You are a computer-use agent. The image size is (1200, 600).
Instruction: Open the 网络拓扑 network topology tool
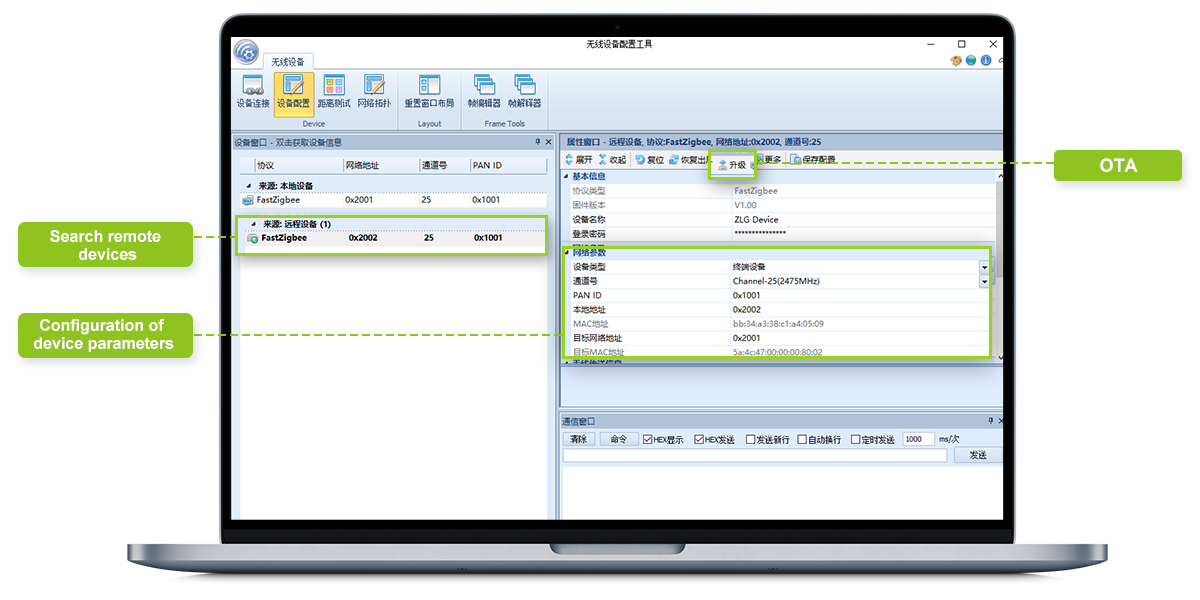pos(374,91)
